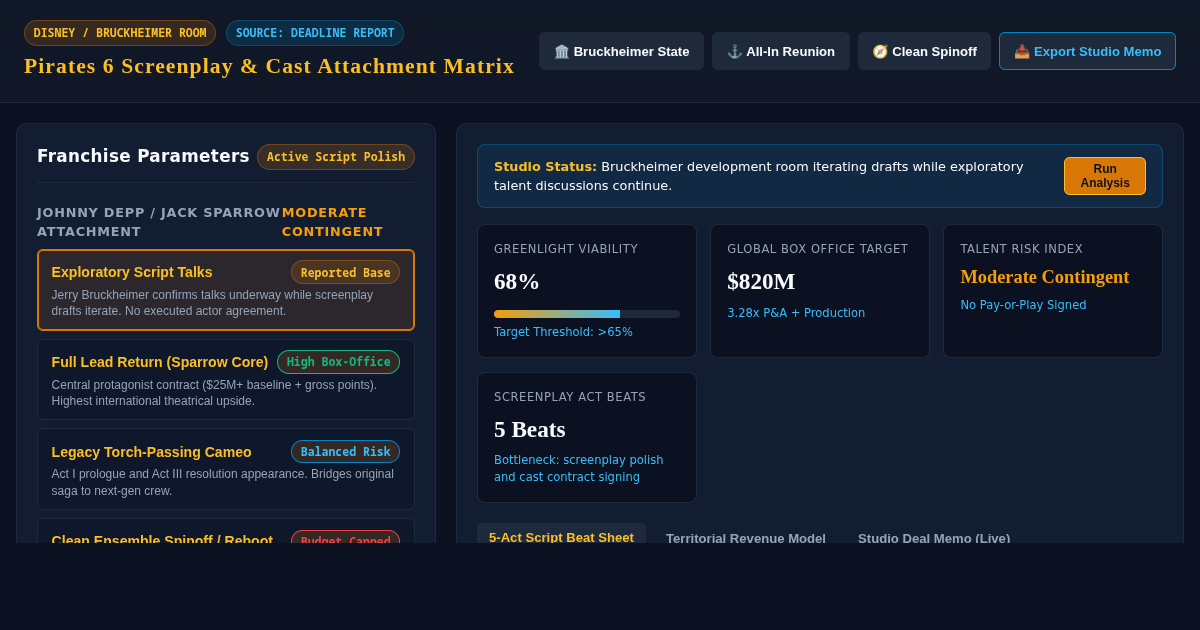This screenshot has height=630, width=1200.
Task: Run Analysis on studio status
Action: click(x=1105, y=176)
